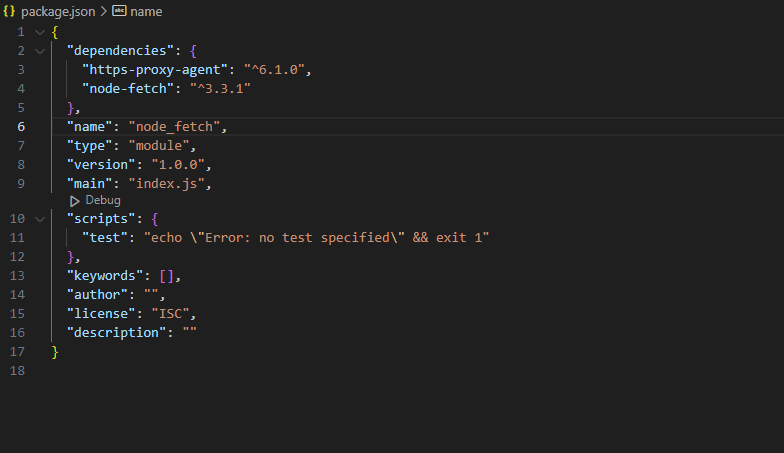Screen dimensions: 784x453
Task: Click the breadcrumb chevron after package.json
Action: coord(104,11)
